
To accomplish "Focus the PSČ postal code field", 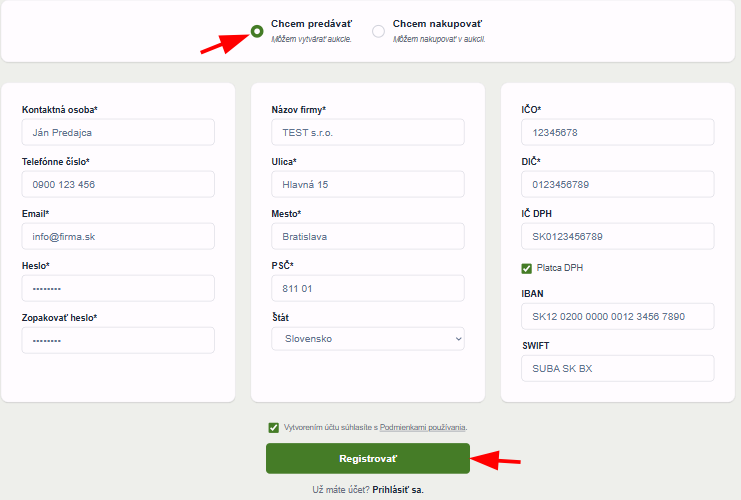I will 367,288.
